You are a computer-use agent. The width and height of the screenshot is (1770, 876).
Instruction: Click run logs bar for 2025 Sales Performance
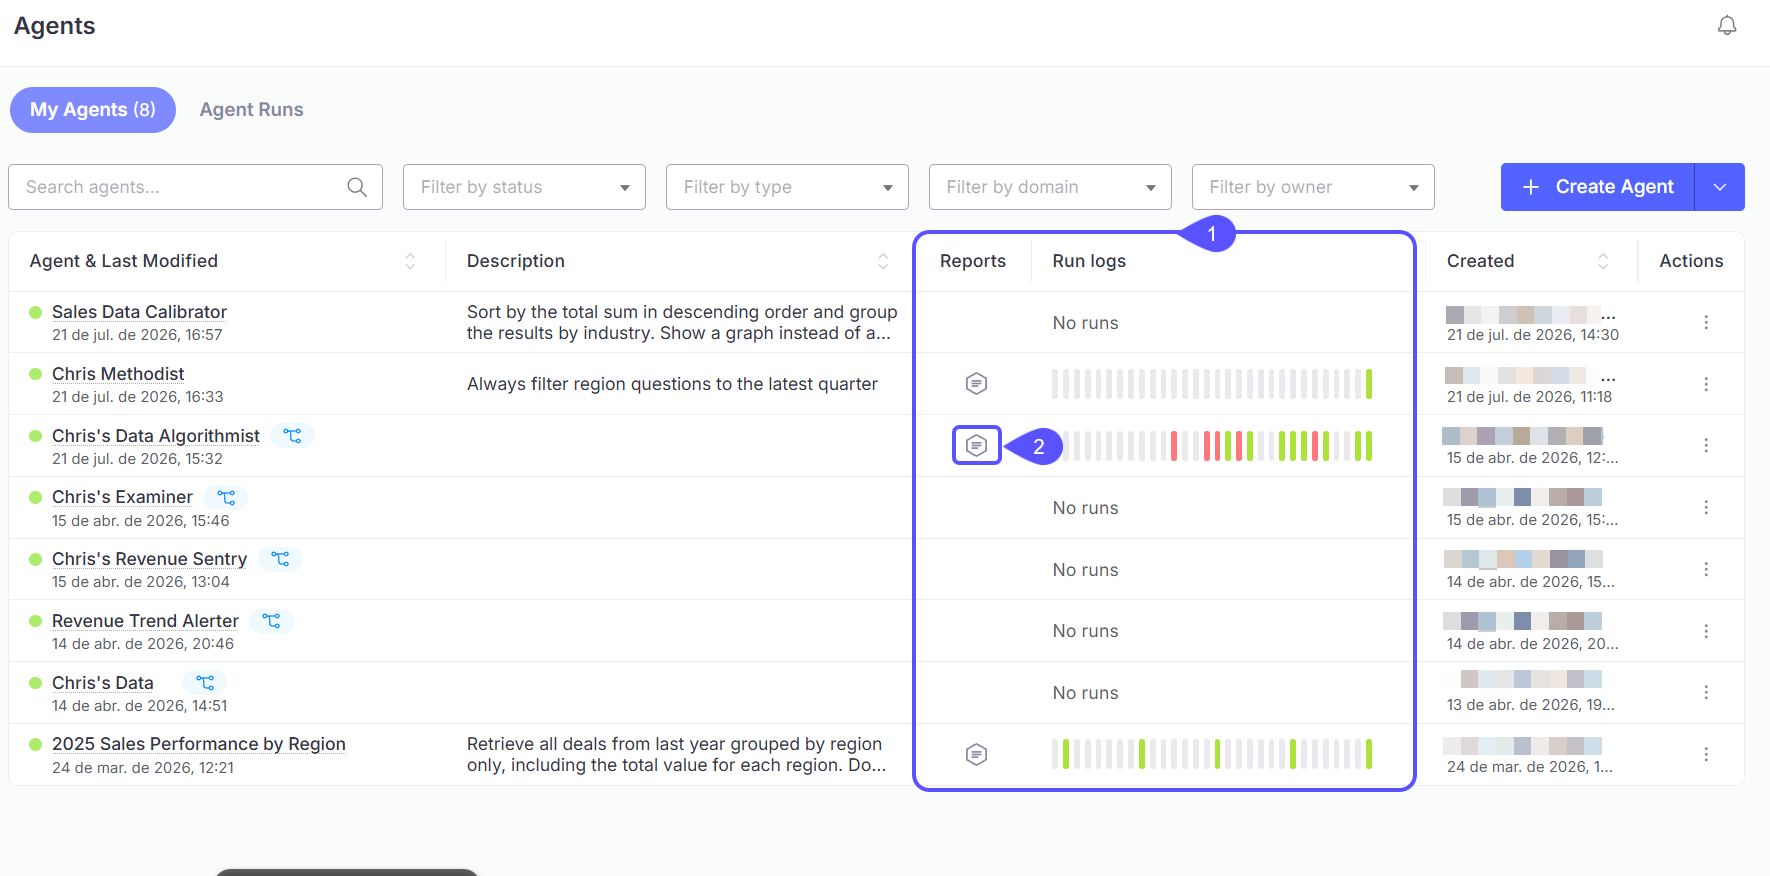(x=1212, y=754)
